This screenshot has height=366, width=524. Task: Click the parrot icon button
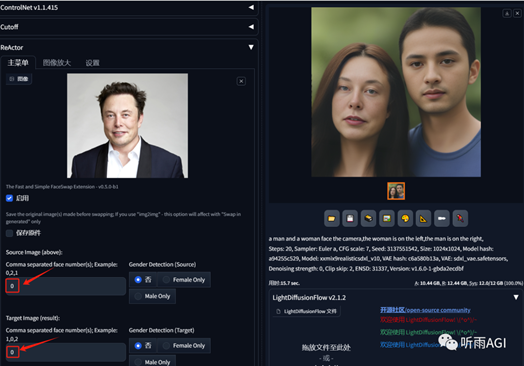point(460,219)
